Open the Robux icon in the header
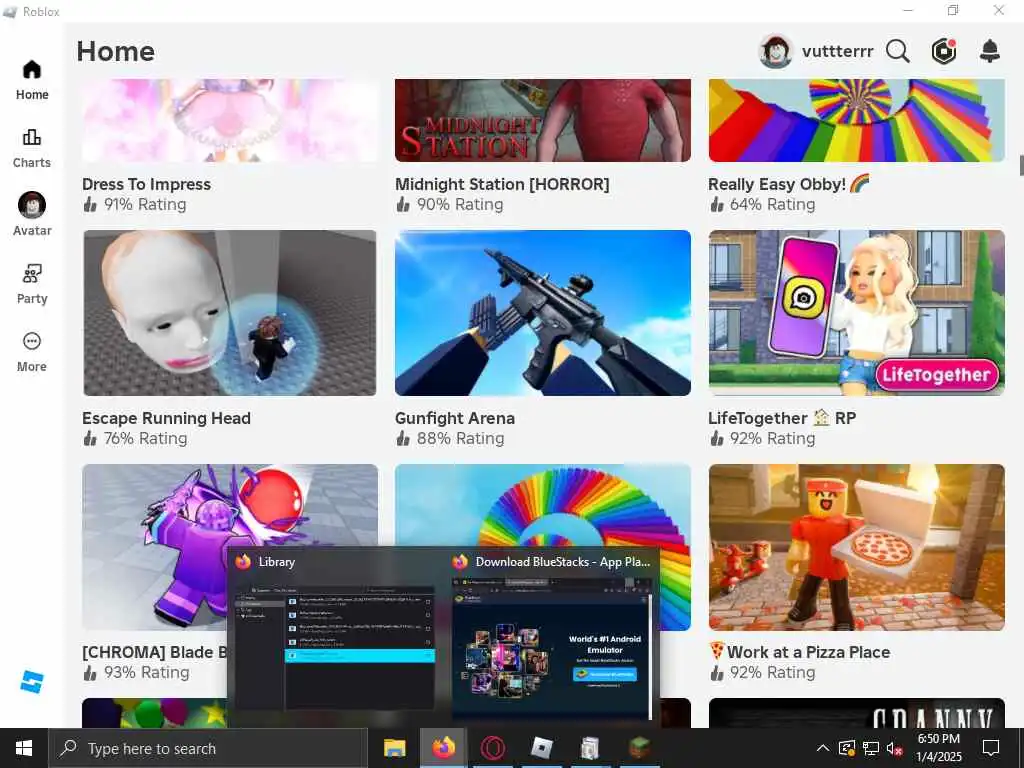The image size is (1024, 768). [x=944, y=51]
